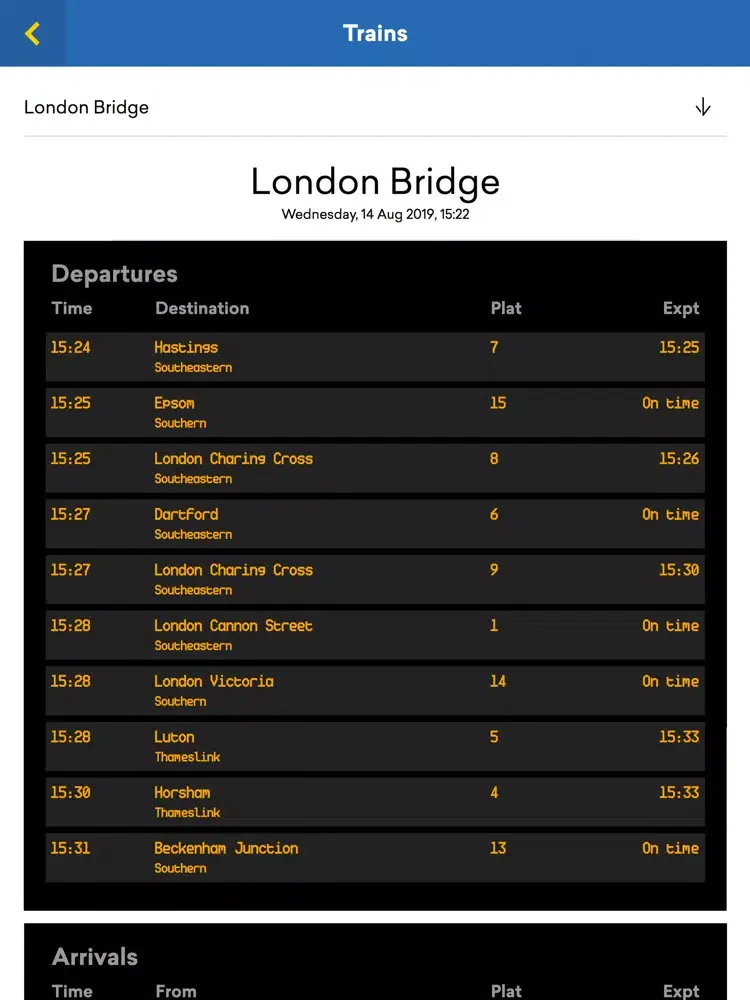Screen dimensions: 750x1000
Task: Click the departures Plat column header
Action: coord(506,308)
